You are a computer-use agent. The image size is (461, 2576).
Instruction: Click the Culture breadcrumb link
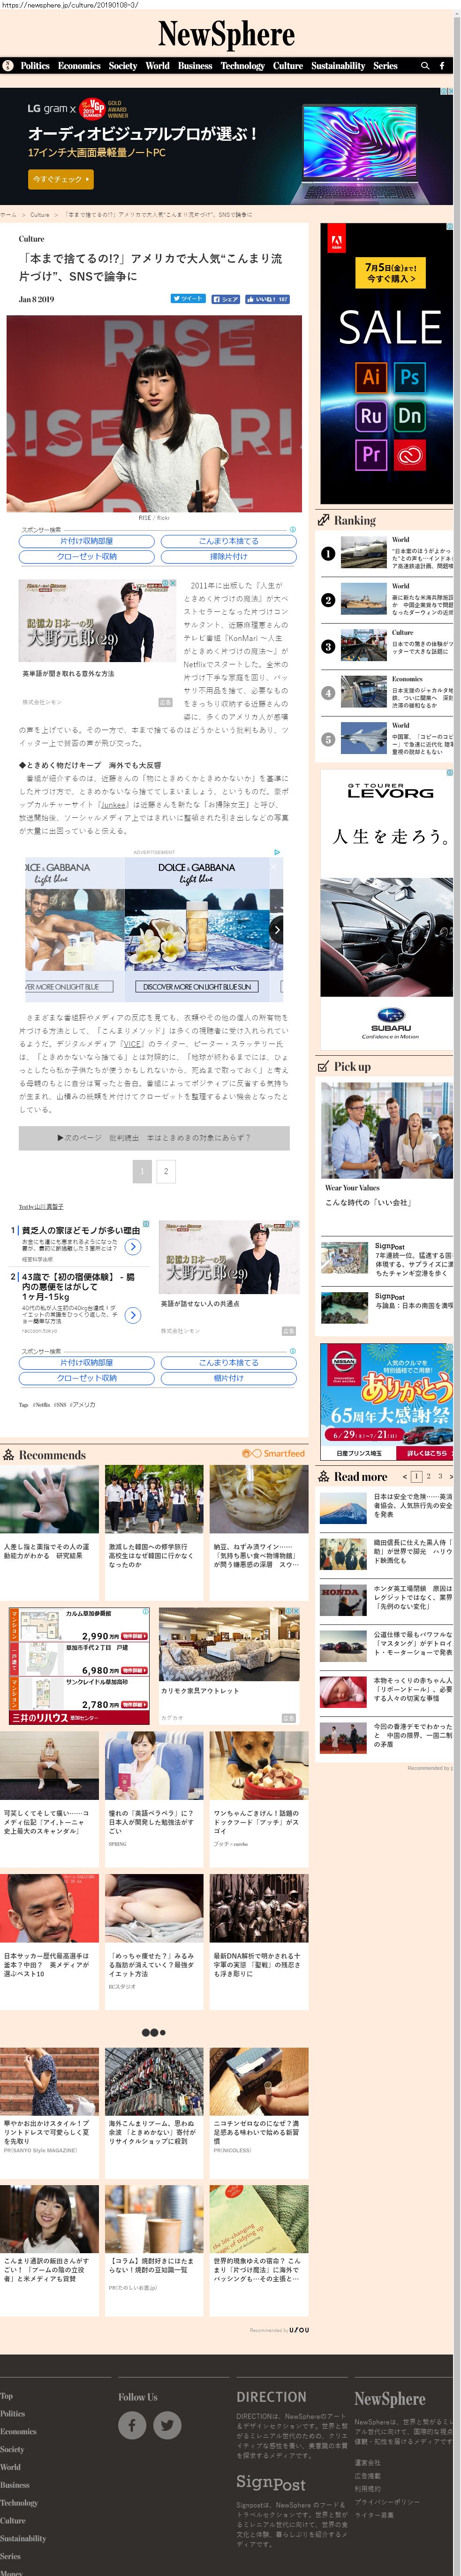click(40, 214)
